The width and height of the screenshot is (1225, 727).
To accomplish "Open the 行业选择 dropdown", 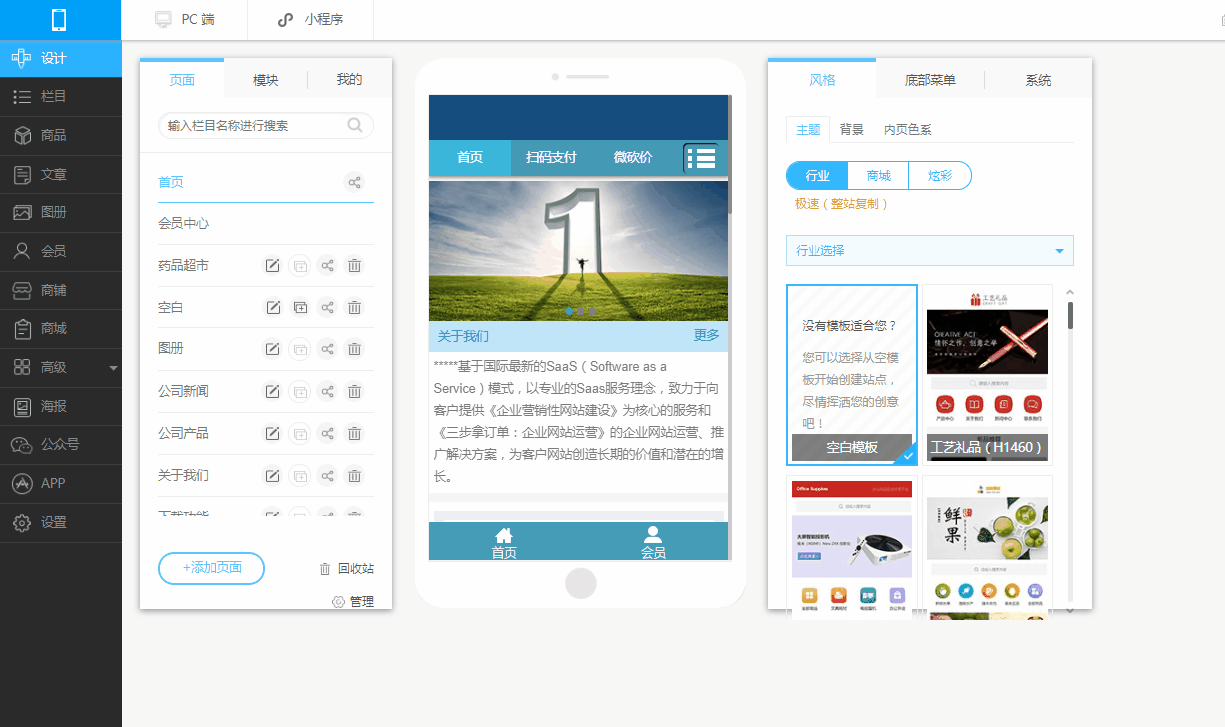I will click(930, 251).
